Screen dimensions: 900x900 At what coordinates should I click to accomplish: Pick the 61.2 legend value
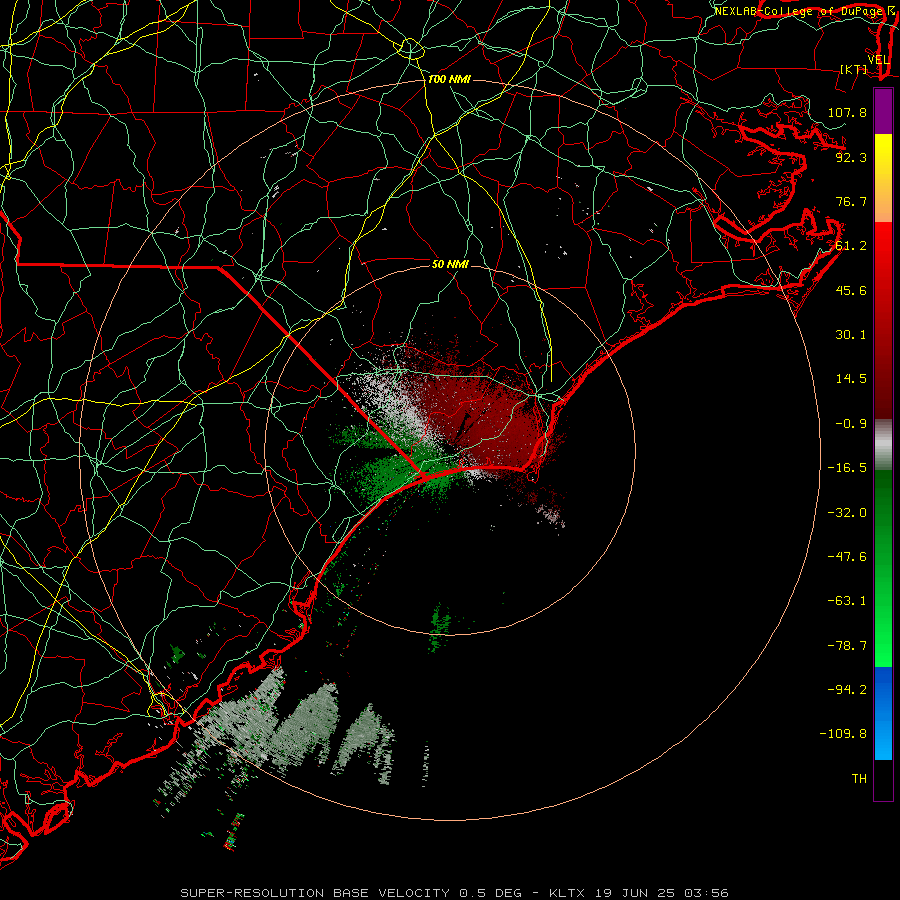coord(851,246)
